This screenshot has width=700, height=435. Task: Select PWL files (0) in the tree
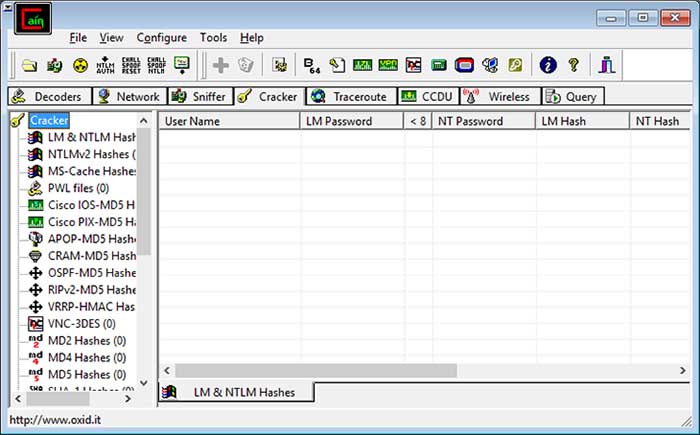coord(79,188)
